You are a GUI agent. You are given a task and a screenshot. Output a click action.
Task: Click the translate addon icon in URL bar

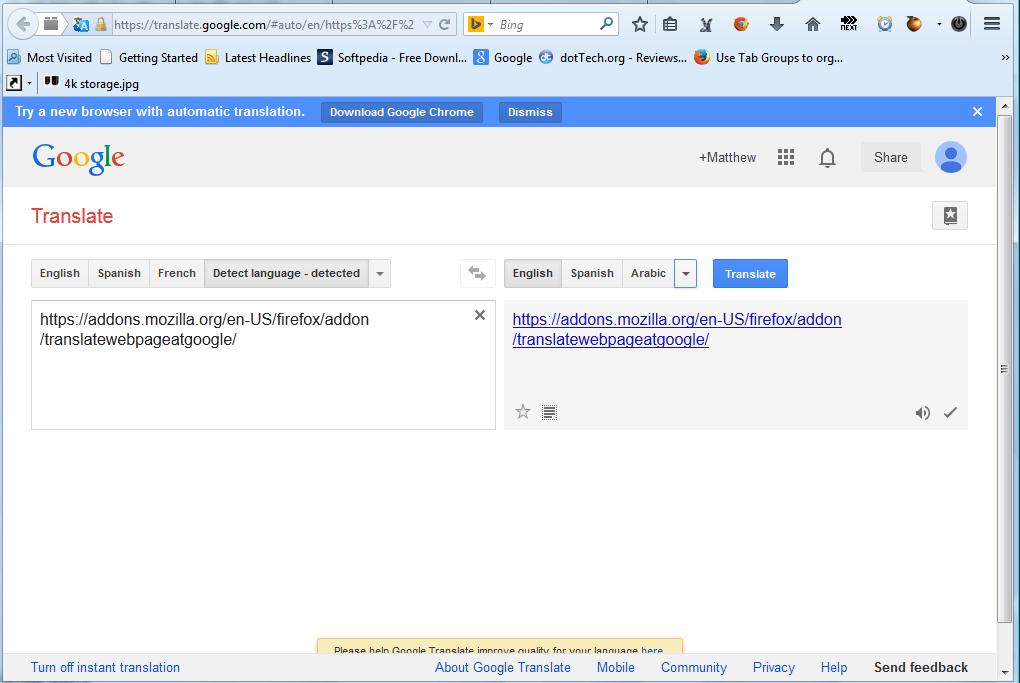[81, 25]
